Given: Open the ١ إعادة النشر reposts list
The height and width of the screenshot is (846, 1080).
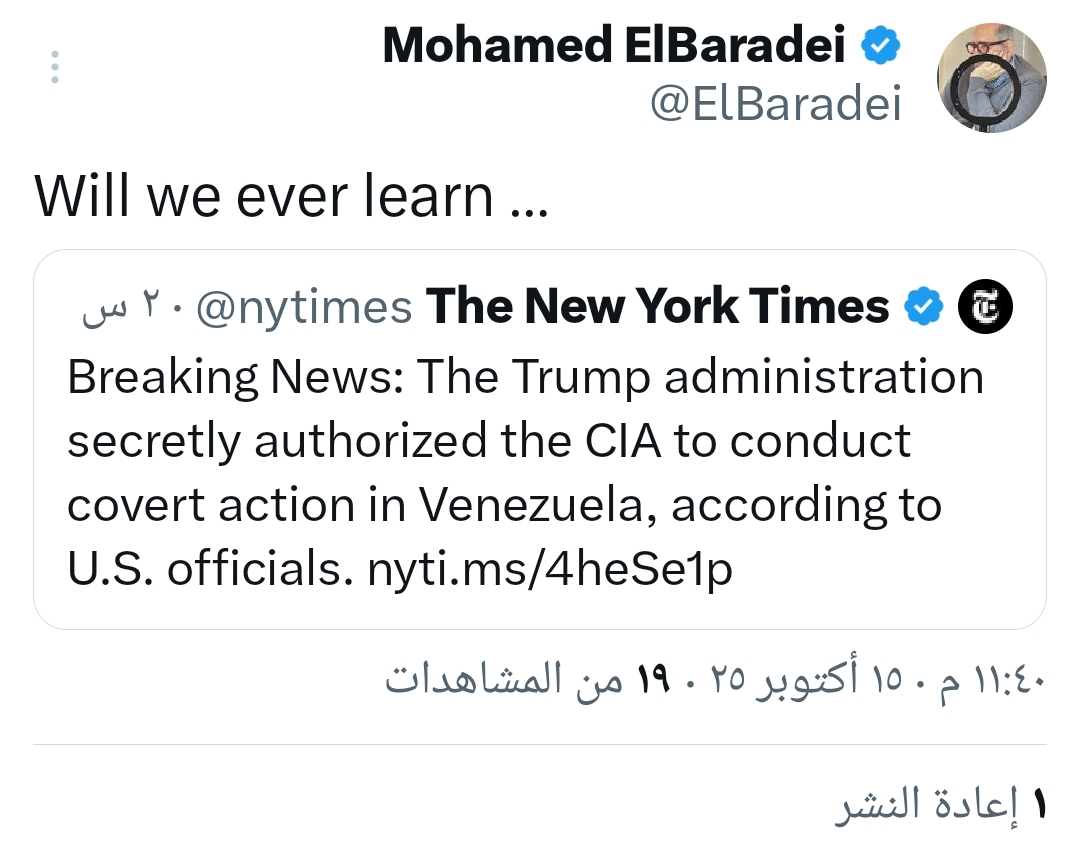Looking at the screenshot, I should click(x=940, y=806).
